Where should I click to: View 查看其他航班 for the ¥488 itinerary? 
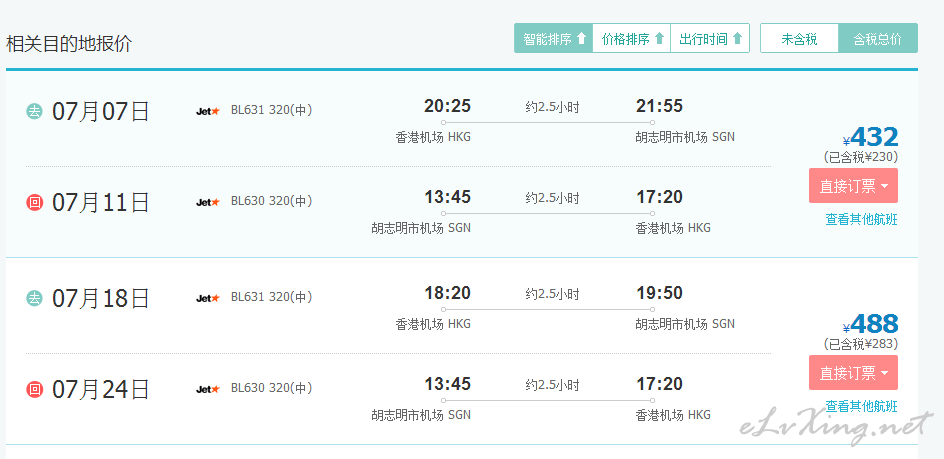pyautogui.click(x=861, y=407)
